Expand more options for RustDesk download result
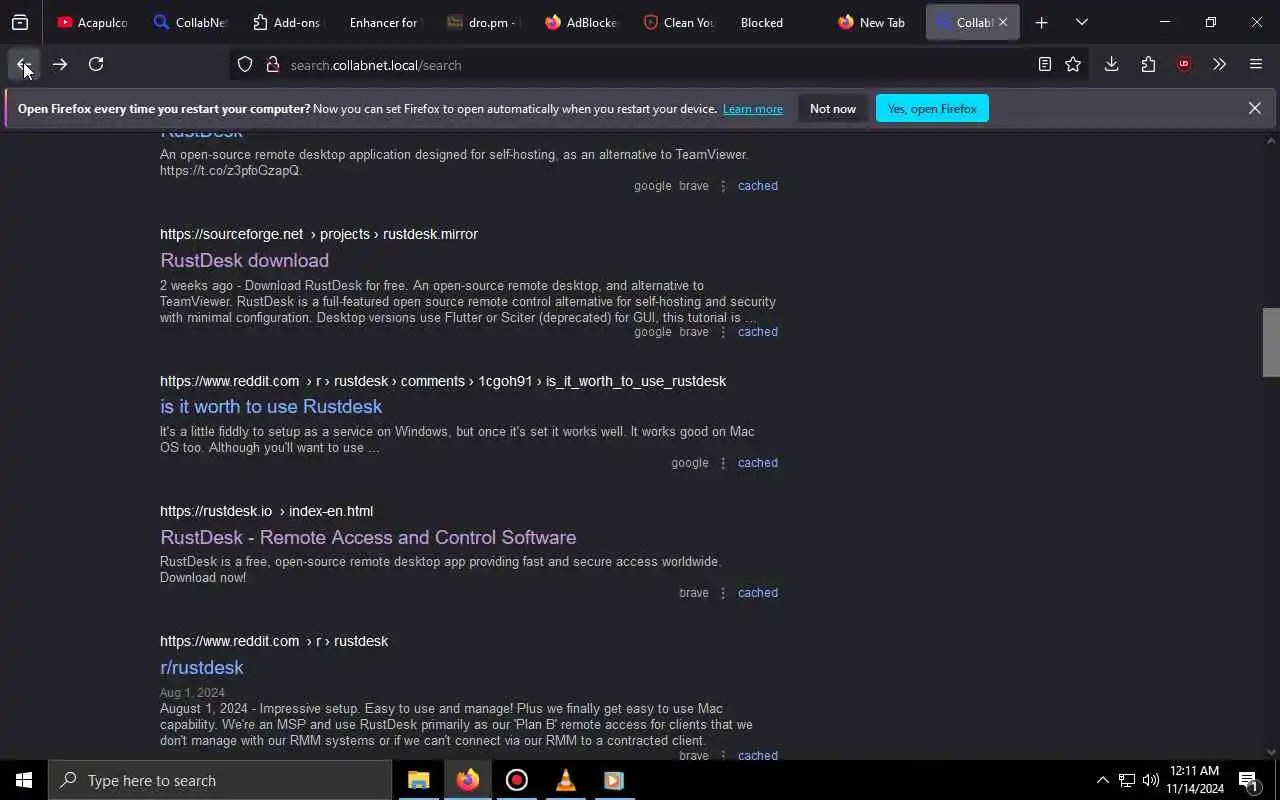The image size is (1280, 800). click(x=723, y=332)
